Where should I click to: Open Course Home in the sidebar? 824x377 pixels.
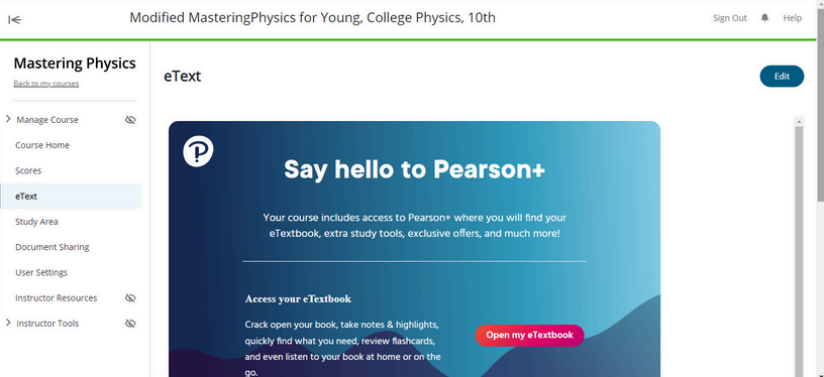[x=42, y=145]
